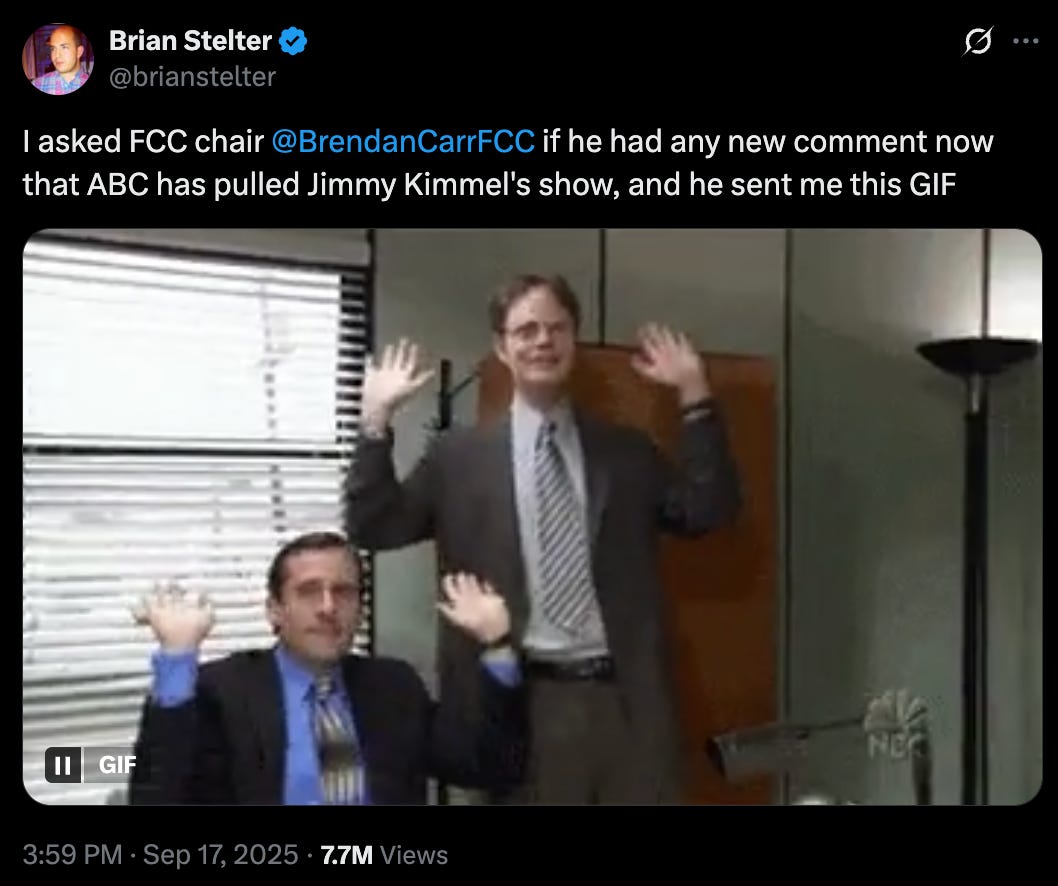Click the 3:59 PM timestamp

(x=72, y=855)
